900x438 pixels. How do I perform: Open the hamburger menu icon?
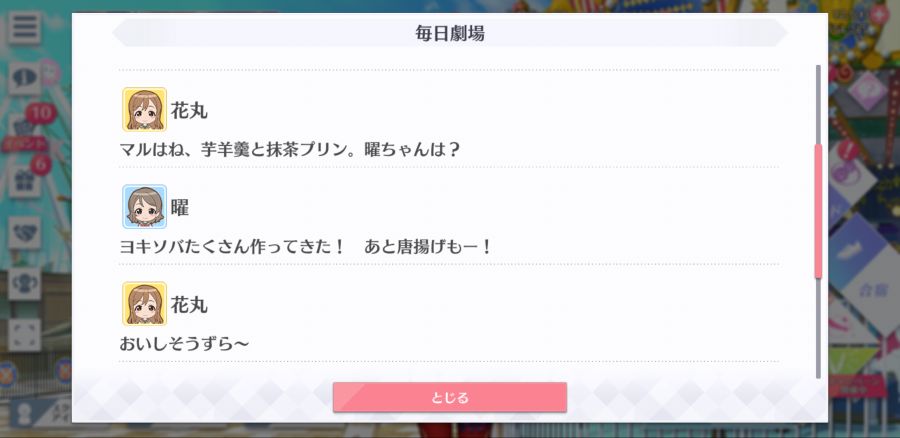tap(24, 27)
